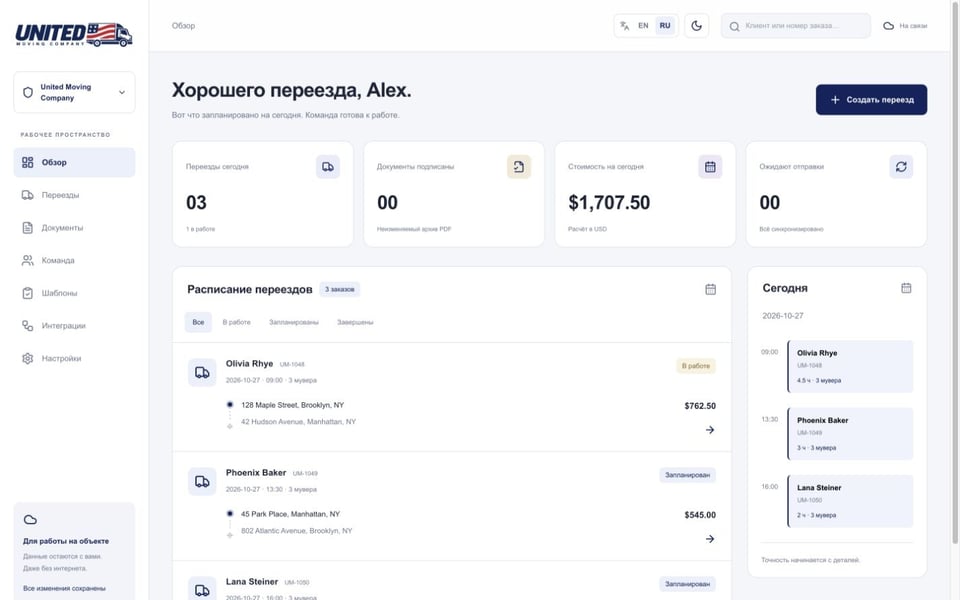Viewport: 960px width, 600px height.
Task: Click calendar icon in Расписание переездов header
Action: click(x=710, y=289)
